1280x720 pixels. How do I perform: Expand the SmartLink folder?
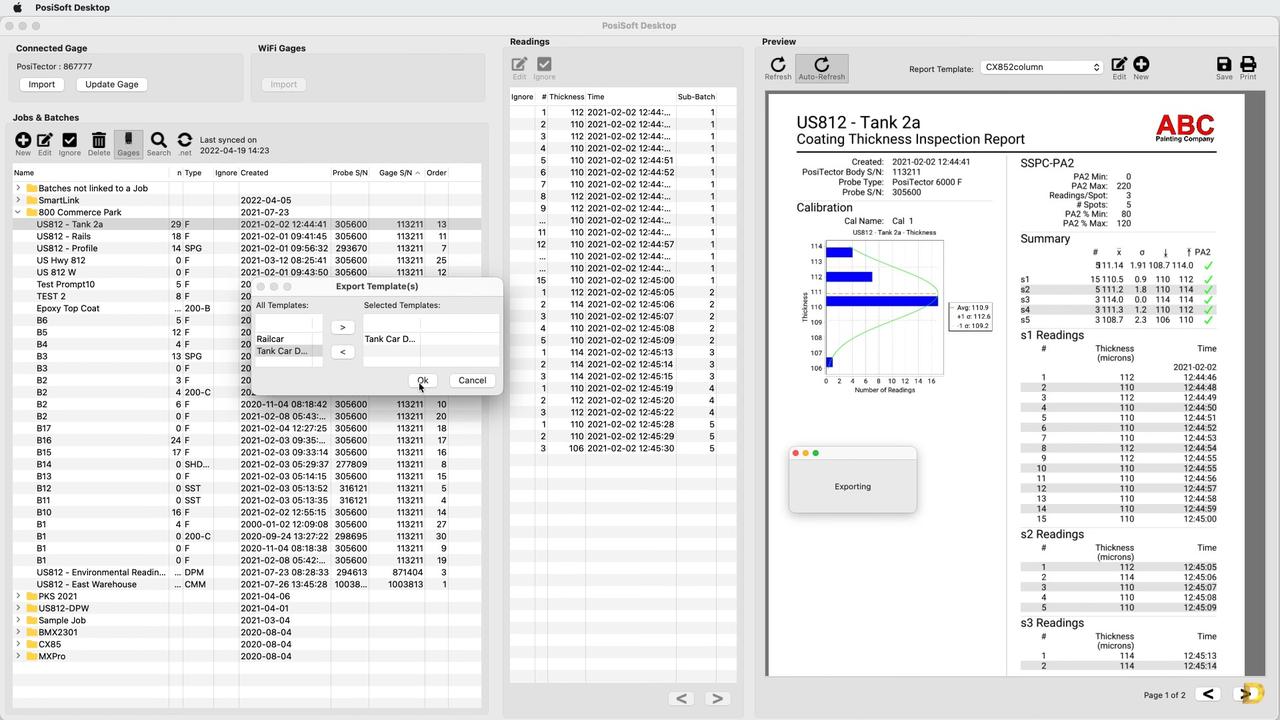click(18, 200)
